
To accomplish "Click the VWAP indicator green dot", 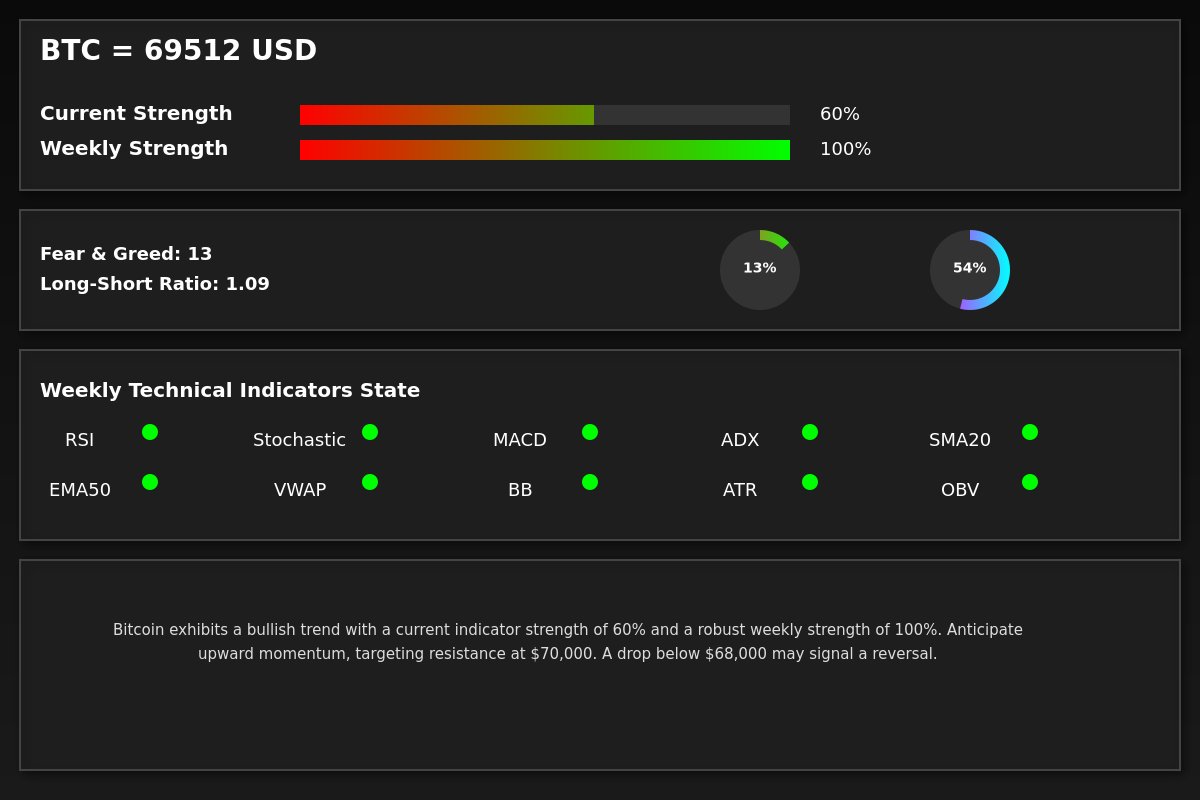I will click(x=370, y=482).
